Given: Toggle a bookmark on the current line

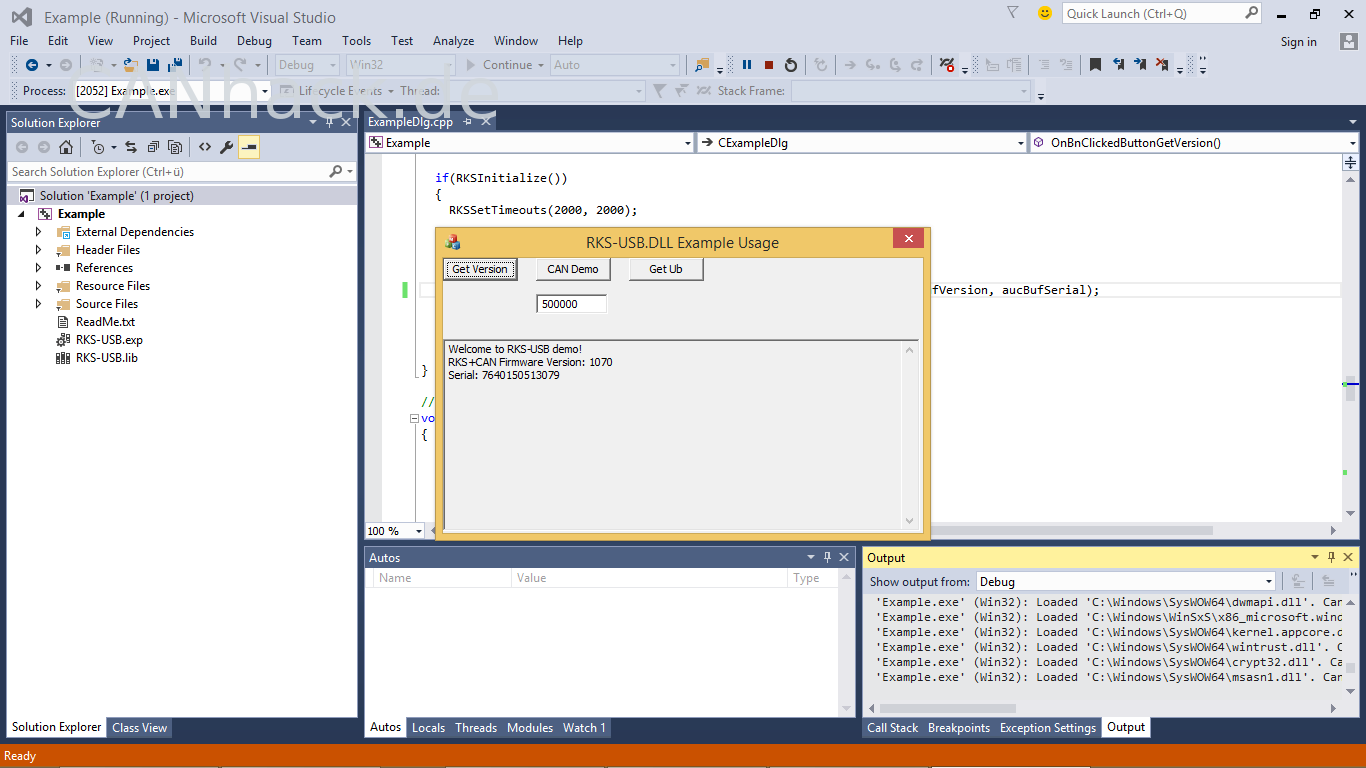Looking at the screenshot, I should coord(1095,65).
